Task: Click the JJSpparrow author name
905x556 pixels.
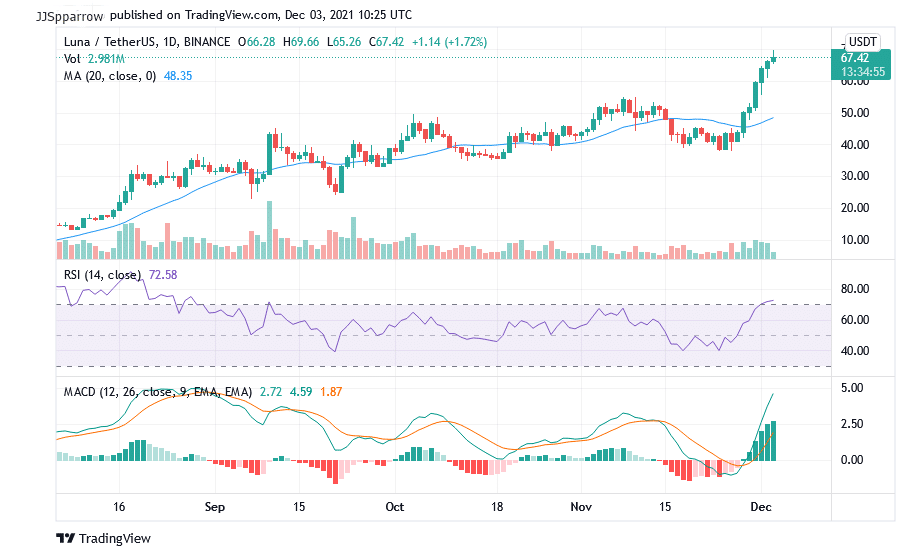Action: pyautogui.click(x=69, y=16)
